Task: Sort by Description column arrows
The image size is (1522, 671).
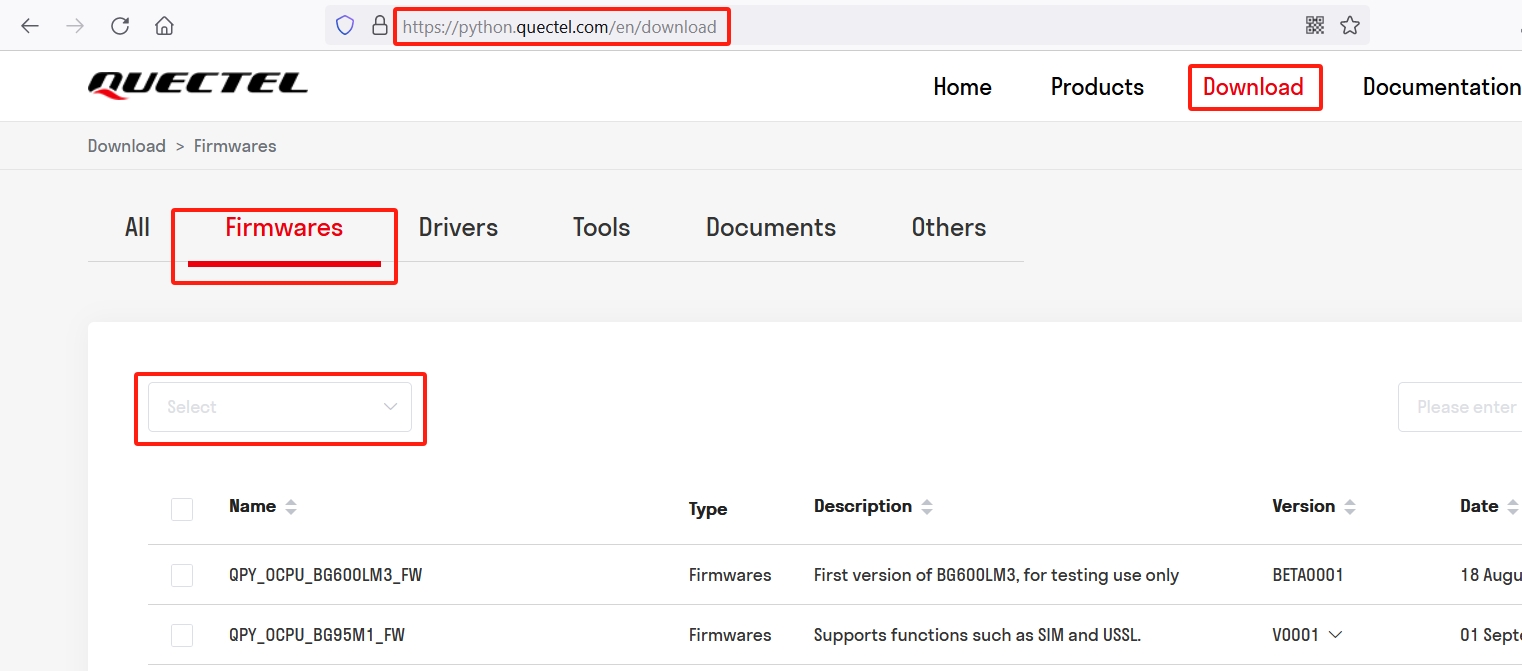Action: tap(927, 507)
